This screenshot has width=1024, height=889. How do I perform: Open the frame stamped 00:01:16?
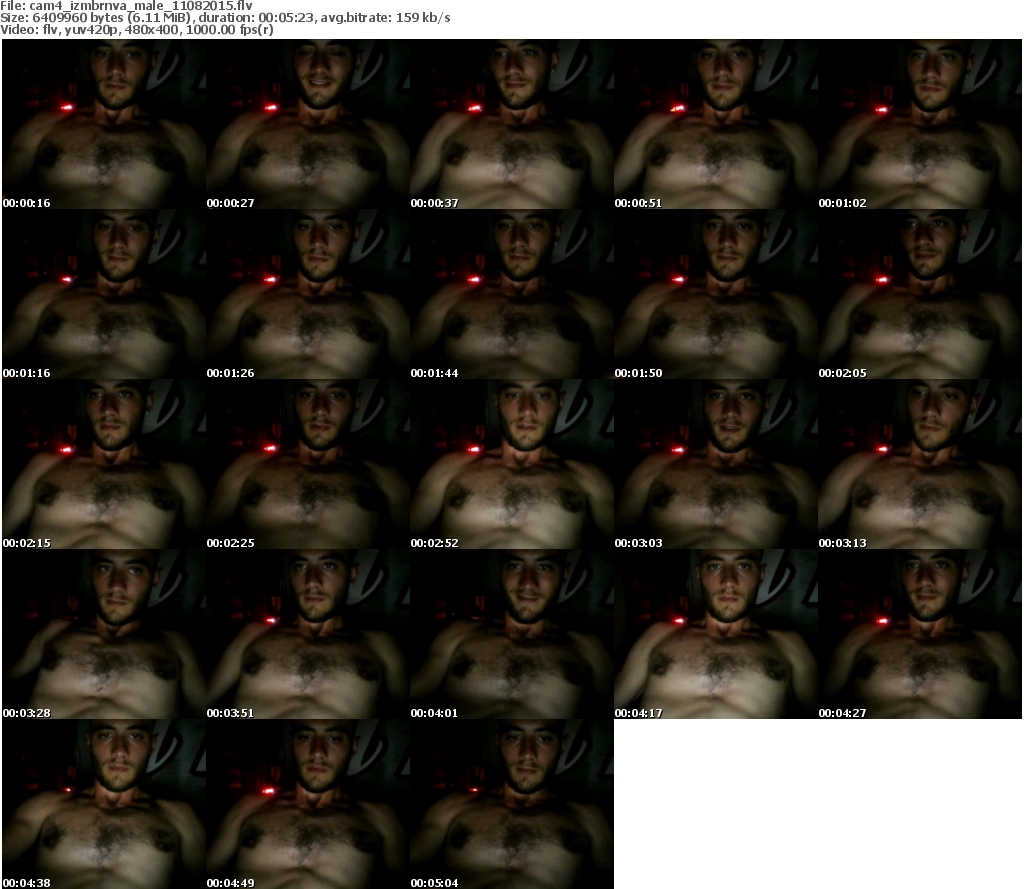(104, 294)
